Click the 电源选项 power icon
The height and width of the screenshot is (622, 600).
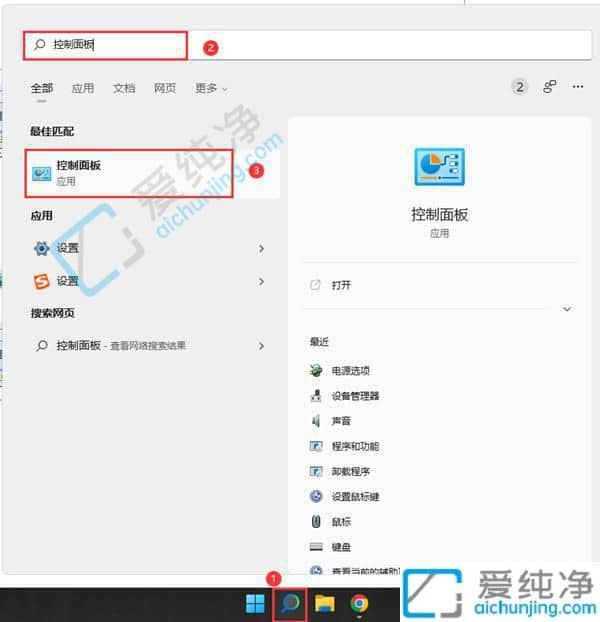316,371
